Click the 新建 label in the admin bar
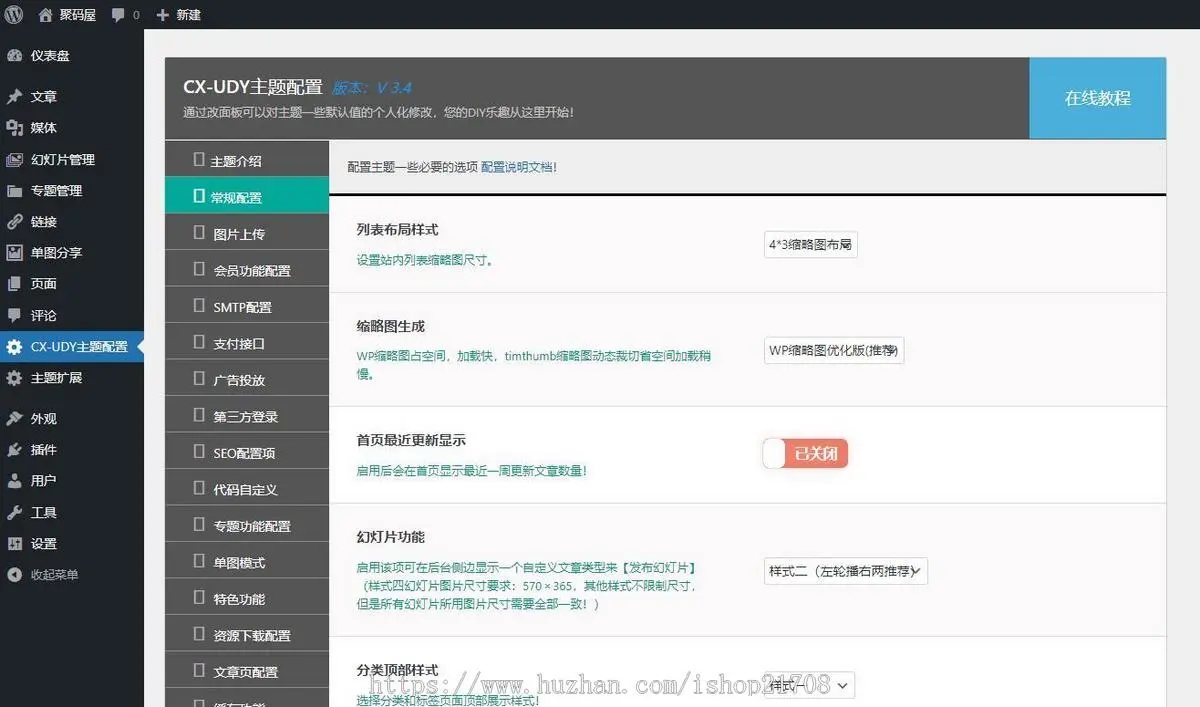 (188, 15)
